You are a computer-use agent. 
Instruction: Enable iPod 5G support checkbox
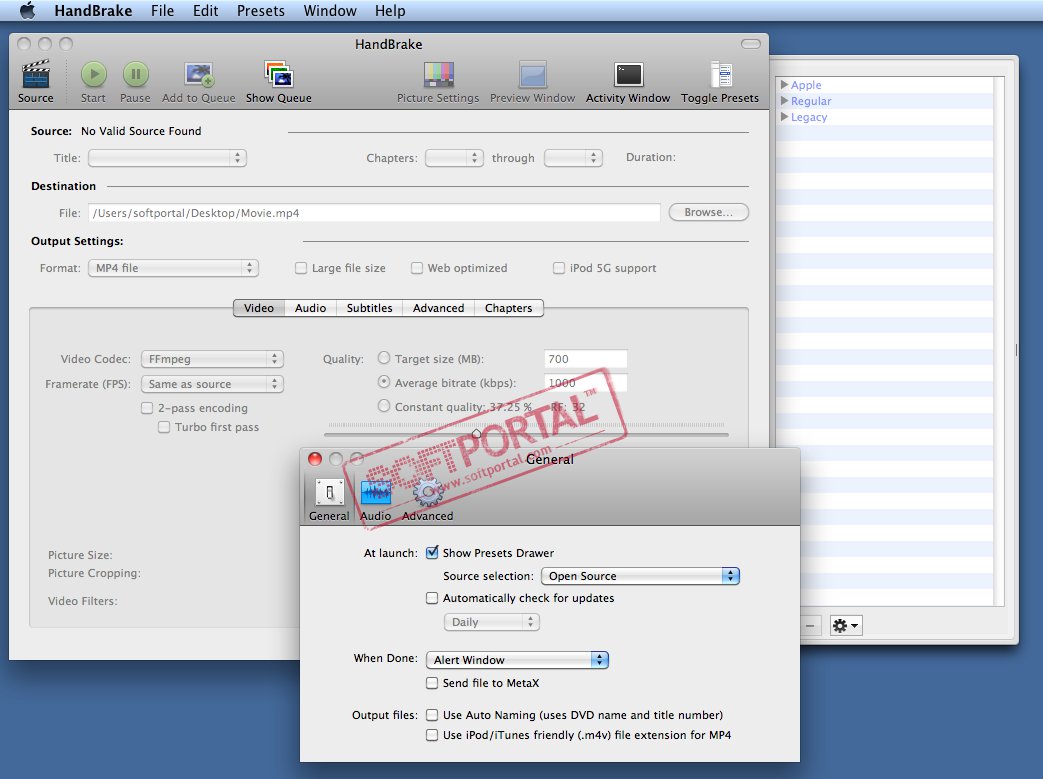tap(559, 268)
